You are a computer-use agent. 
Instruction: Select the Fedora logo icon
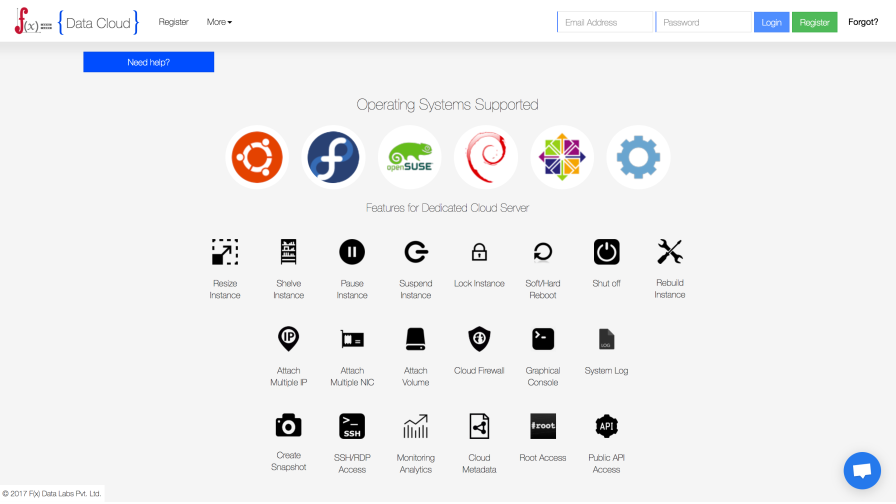coord(333,157)
